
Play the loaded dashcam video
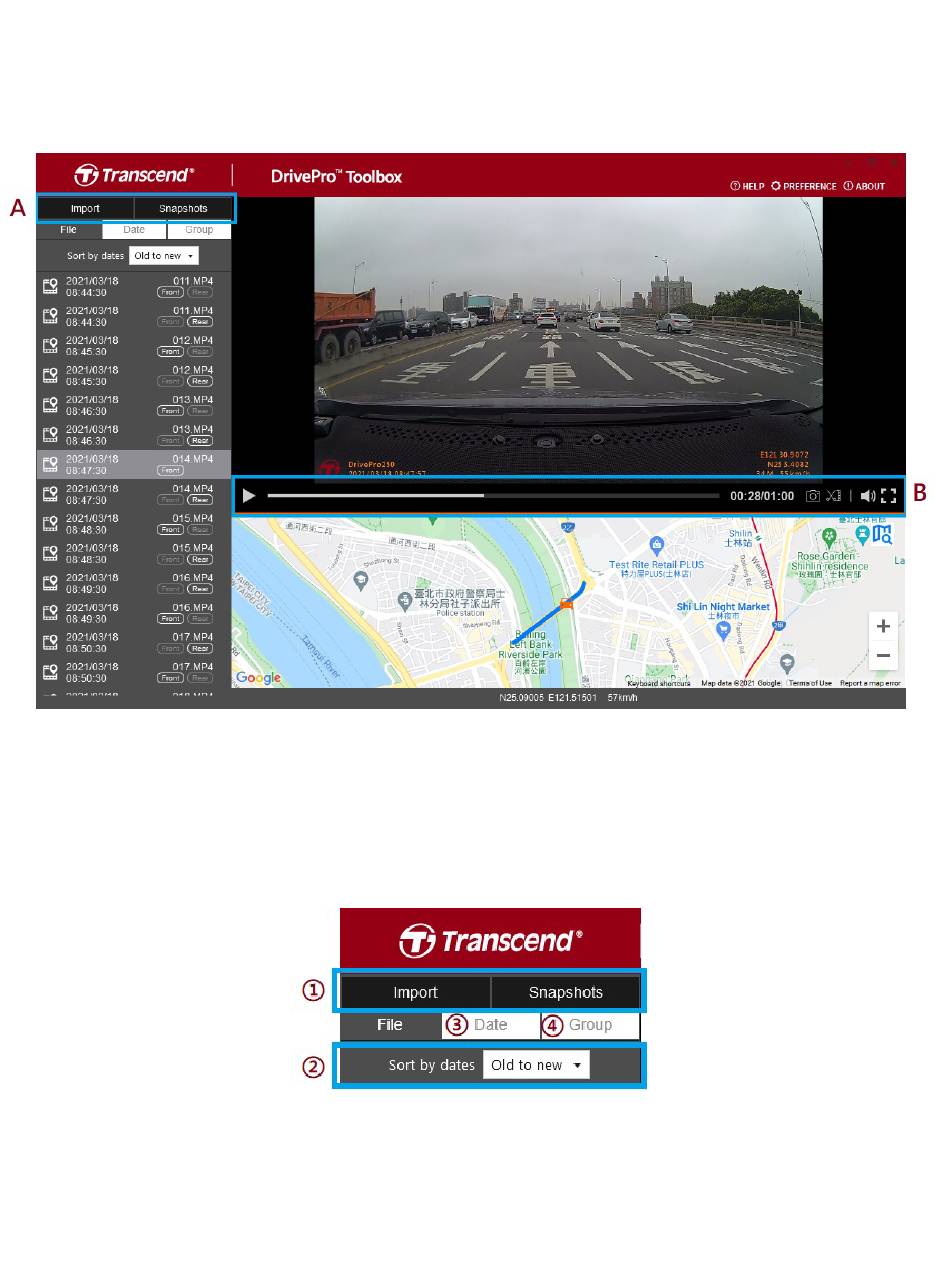click(x=249, y=496)
